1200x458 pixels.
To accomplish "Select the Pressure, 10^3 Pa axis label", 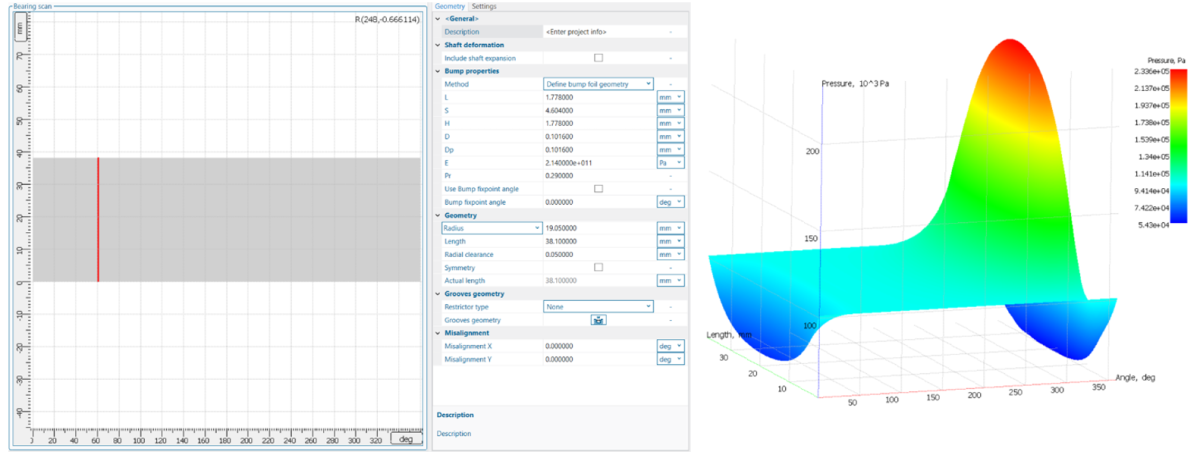I will (855, 83).
